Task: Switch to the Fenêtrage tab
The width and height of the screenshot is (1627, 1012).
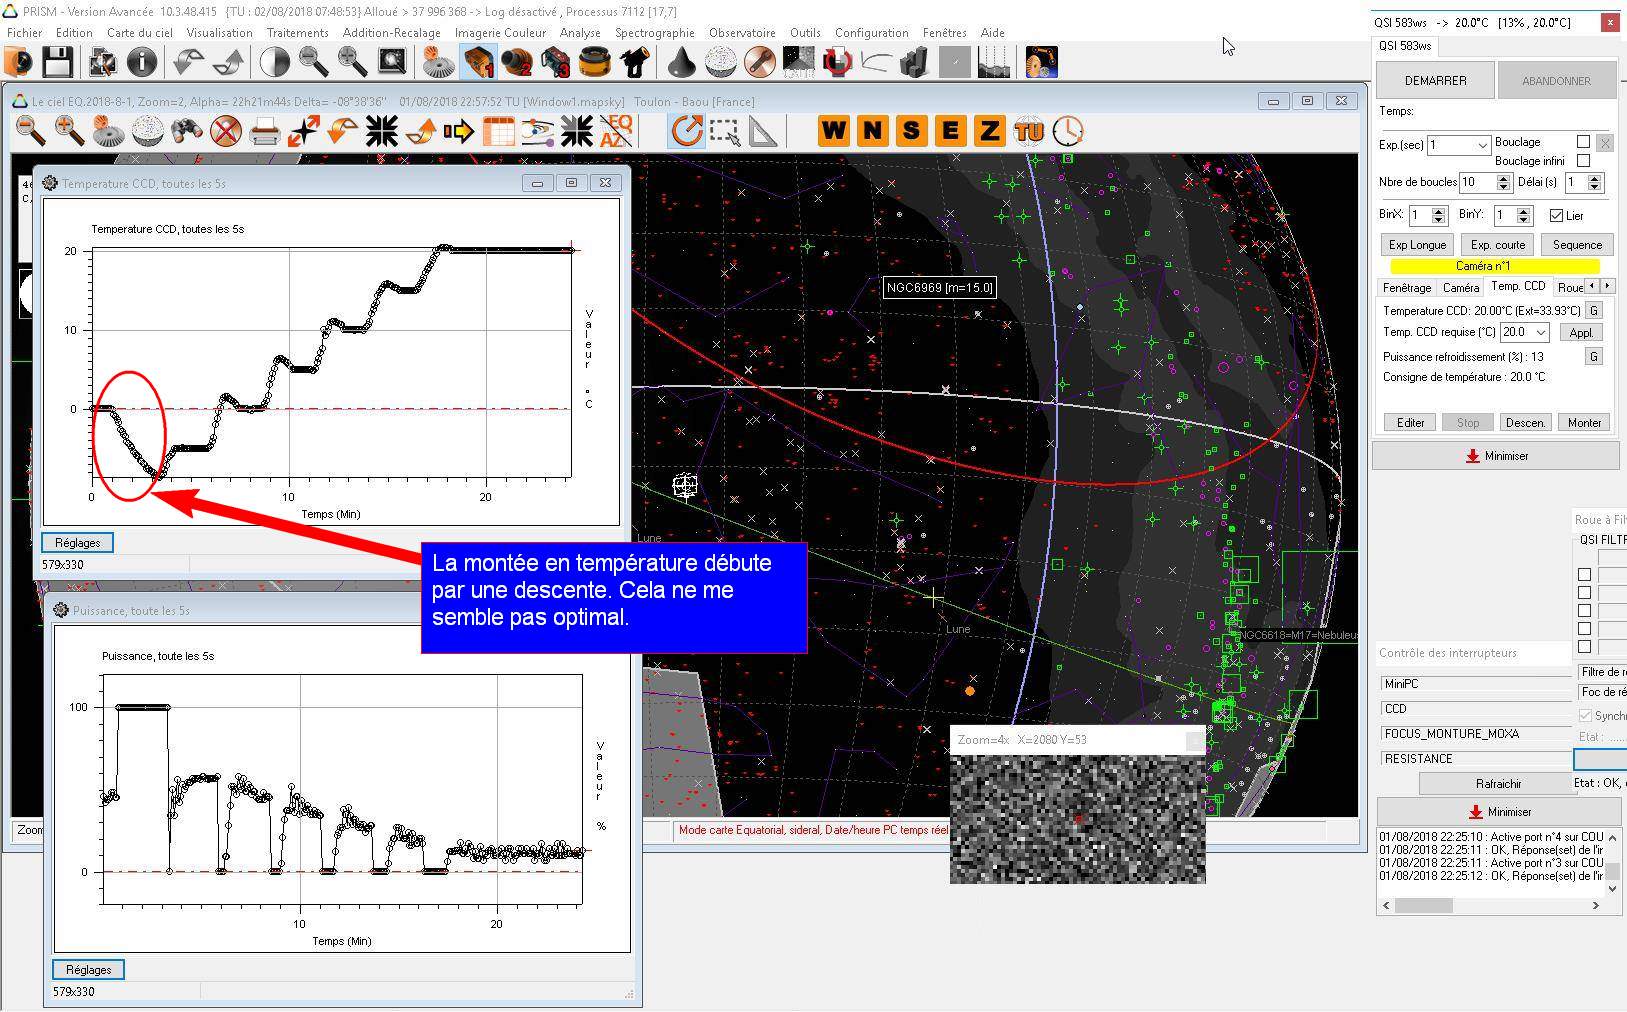Action: 1406,288
